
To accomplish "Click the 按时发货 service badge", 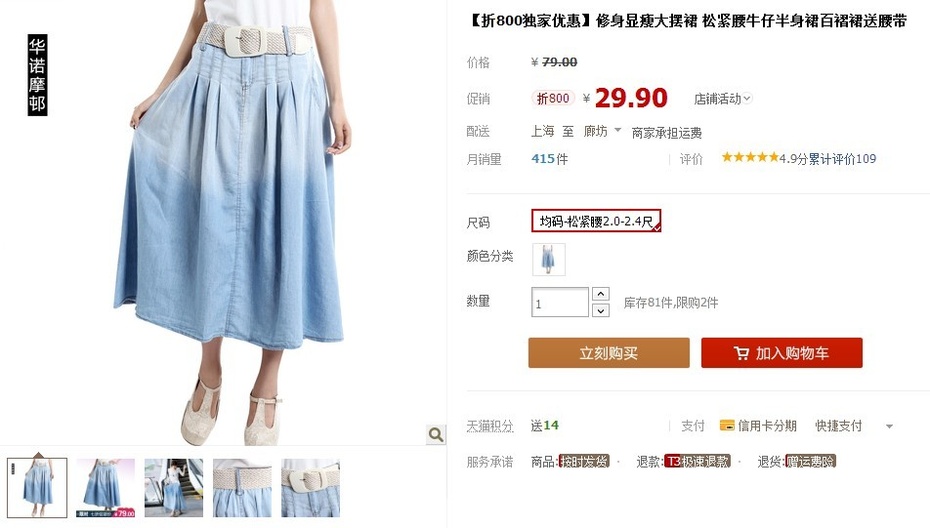I will (584, 461).
